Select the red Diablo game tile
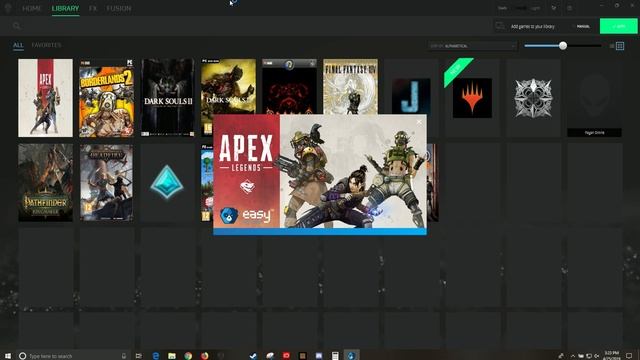Screen dimensions: 640x360 tap(289, 86)
